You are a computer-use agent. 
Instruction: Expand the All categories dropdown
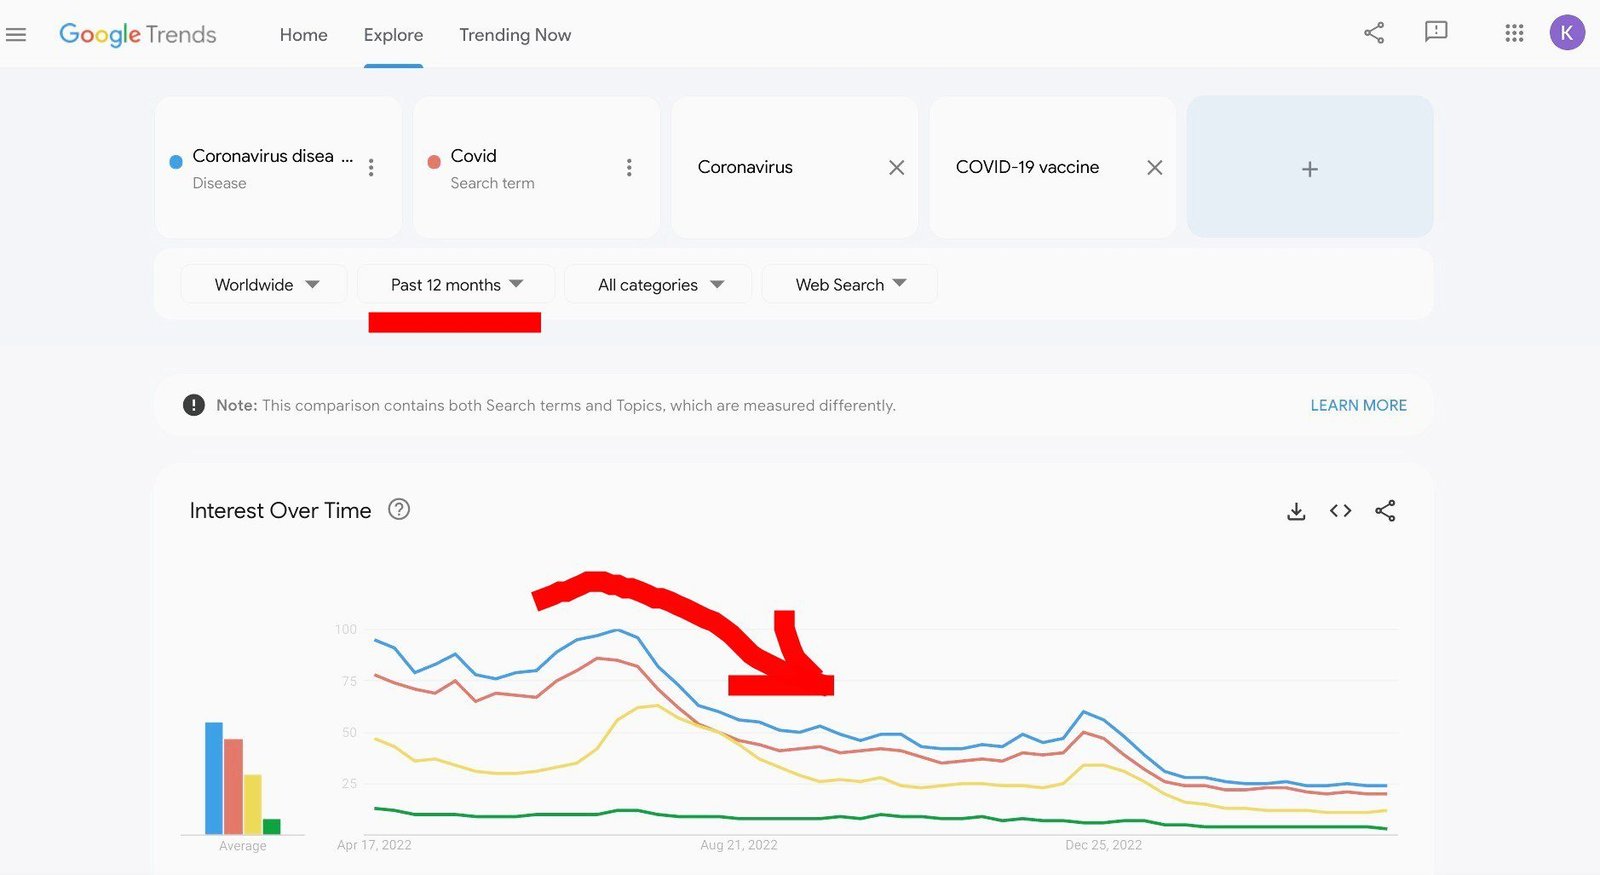pos(658,284)
